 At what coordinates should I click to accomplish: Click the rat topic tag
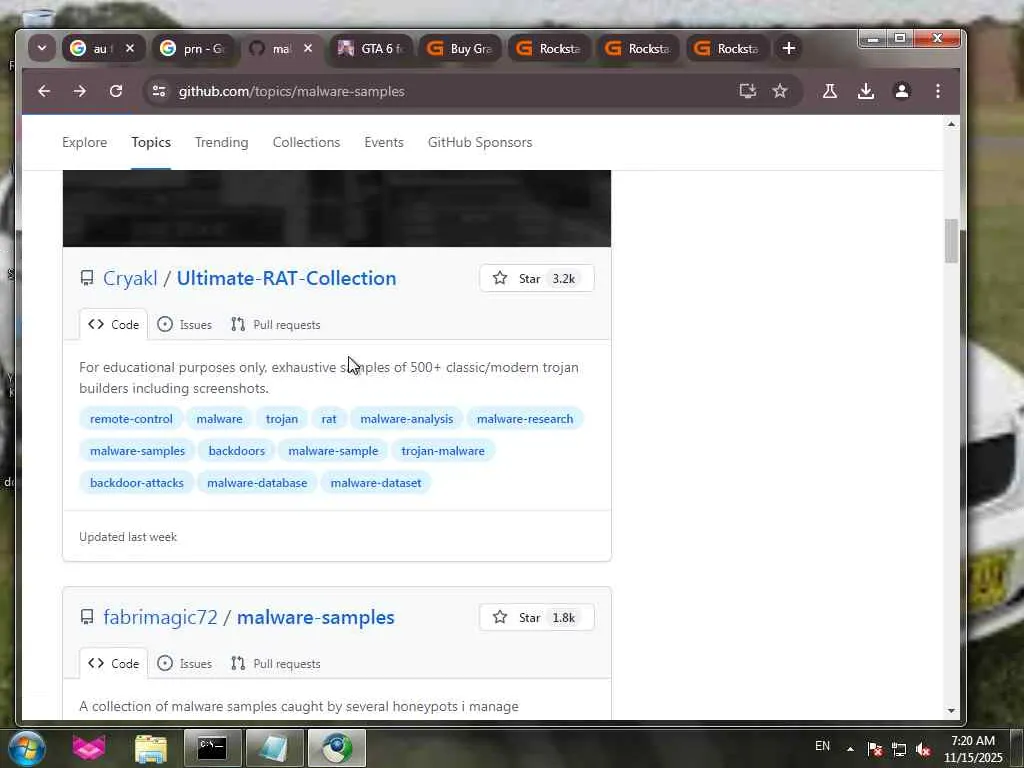click(x=328, y=419)
